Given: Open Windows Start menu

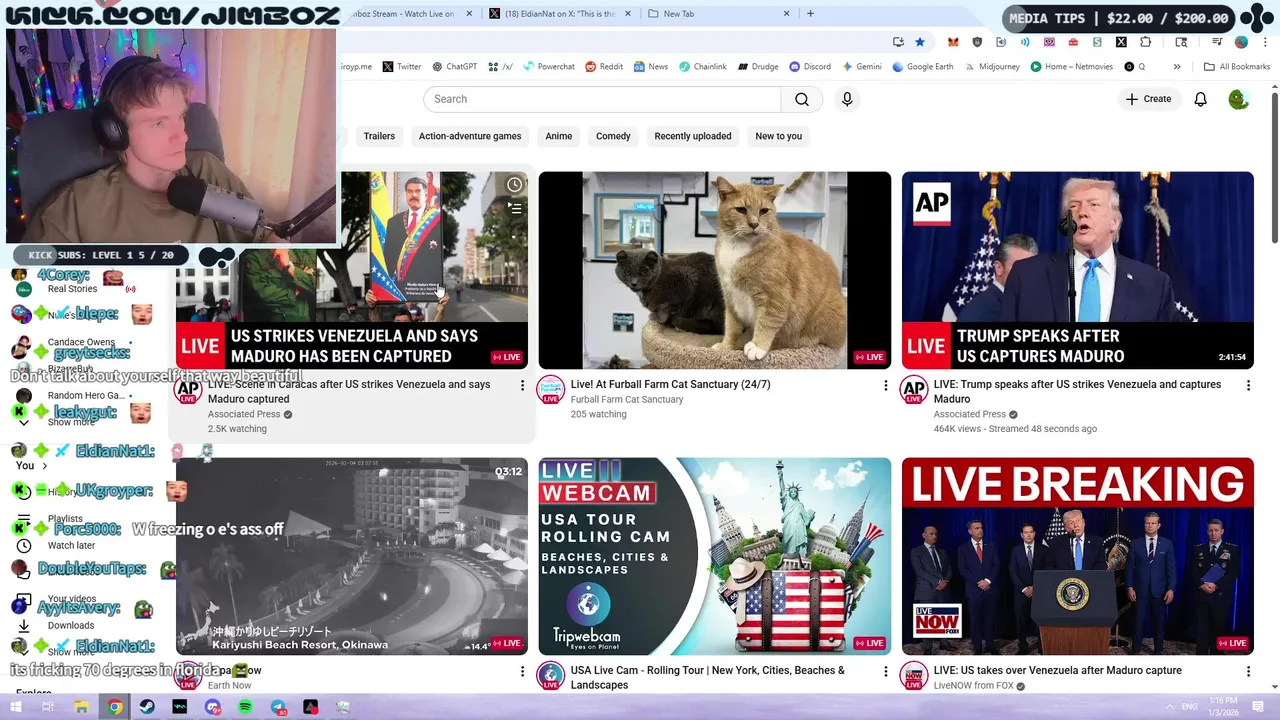Looking at the screenshot, I should [17, 707].
